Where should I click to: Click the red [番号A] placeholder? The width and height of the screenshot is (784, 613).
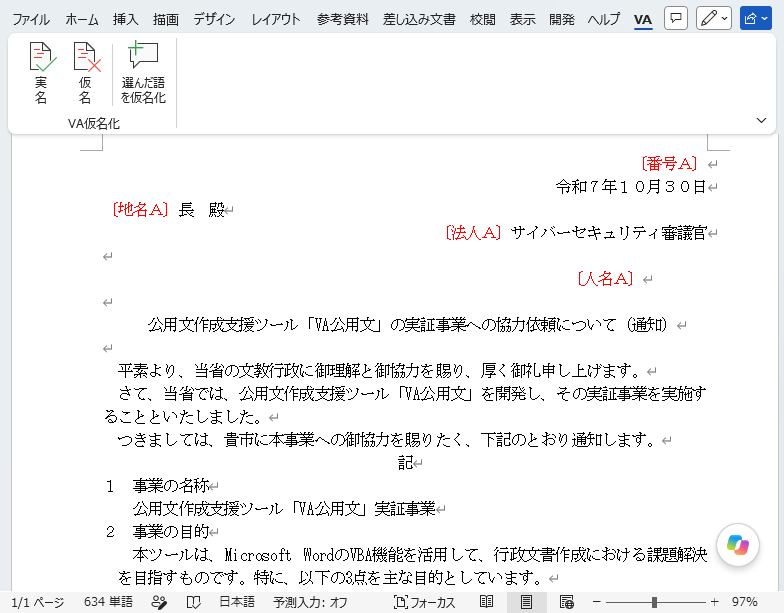click(x=669, y=164)
